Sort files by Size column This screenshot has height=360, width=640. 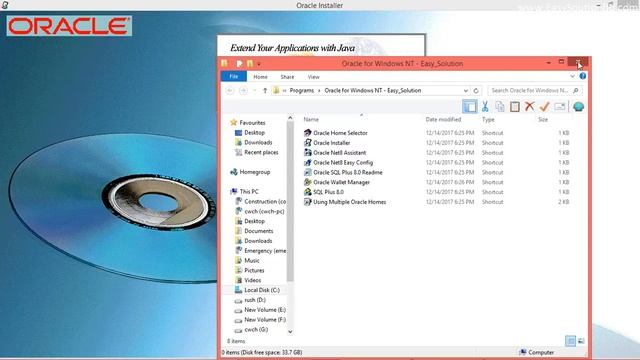(543, 120)
